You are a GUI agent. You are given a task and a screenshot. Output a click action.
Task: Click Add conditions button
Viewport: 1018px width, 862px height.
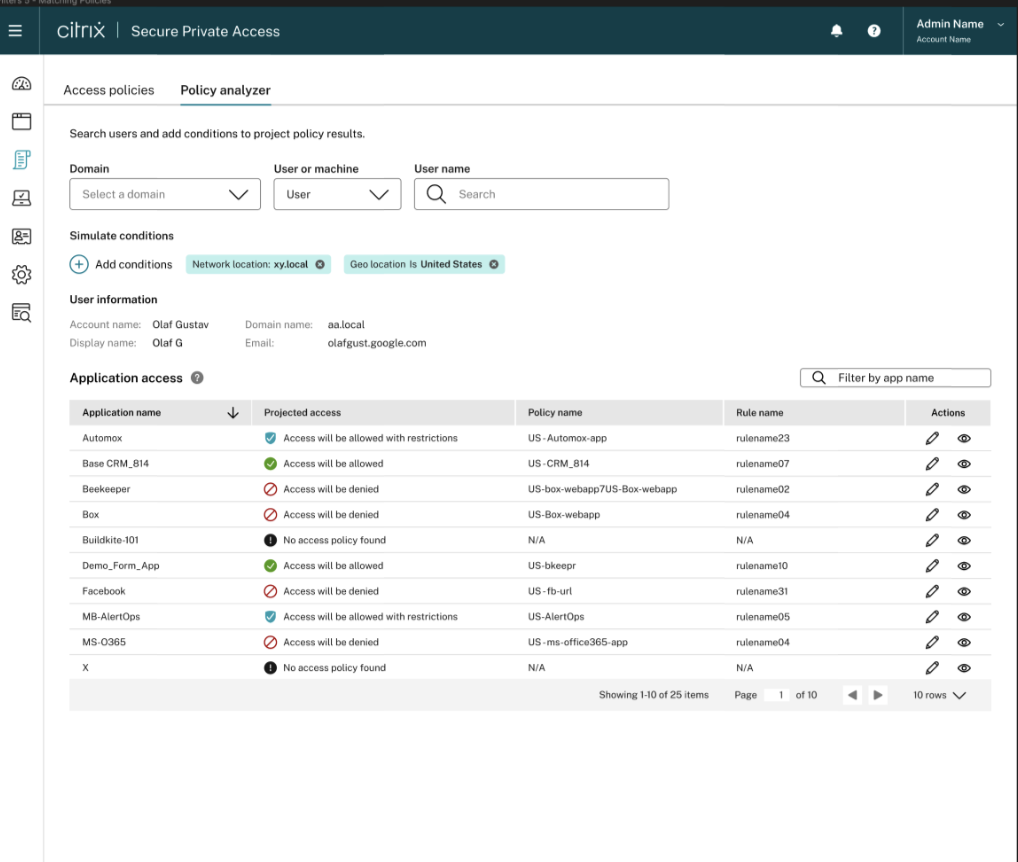click(121, 265)
